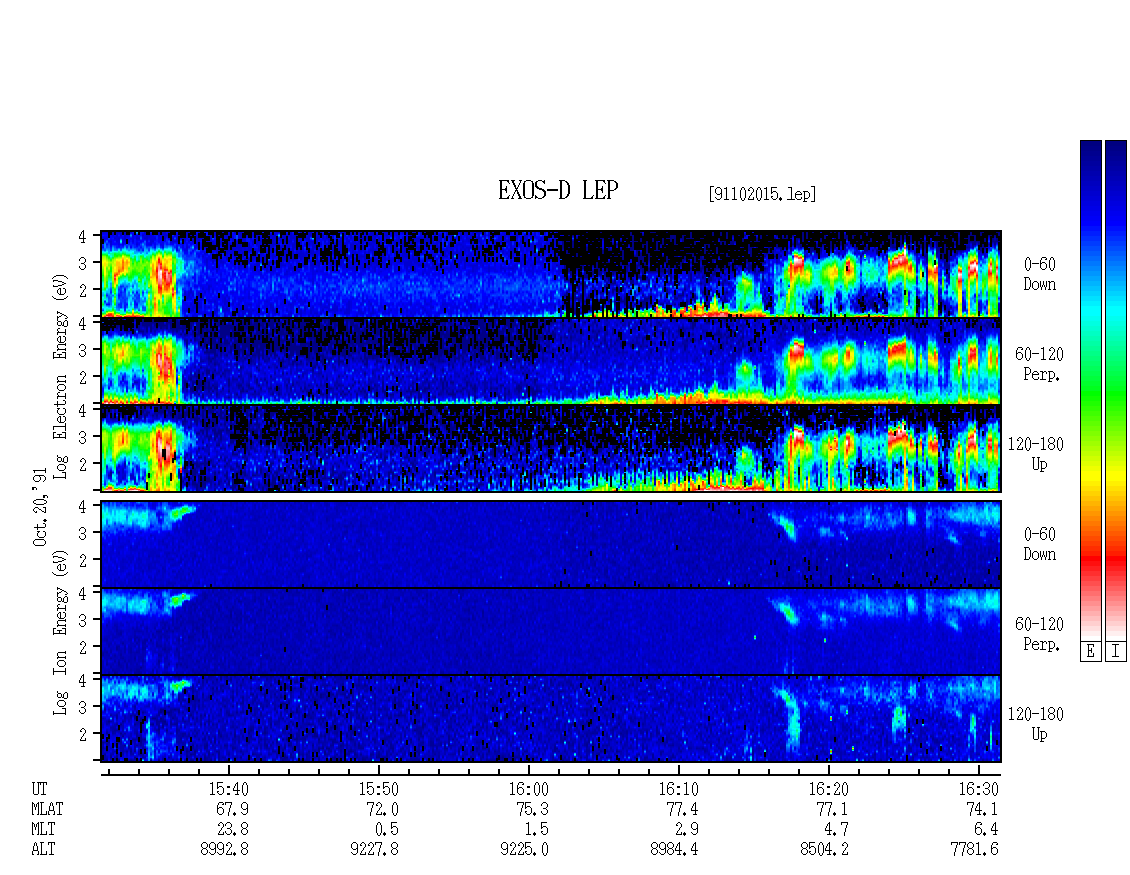Open the electron 60-120 Perp. spectrogram panel
This screenshot has height=875, width=1130.
coord(551,361)
